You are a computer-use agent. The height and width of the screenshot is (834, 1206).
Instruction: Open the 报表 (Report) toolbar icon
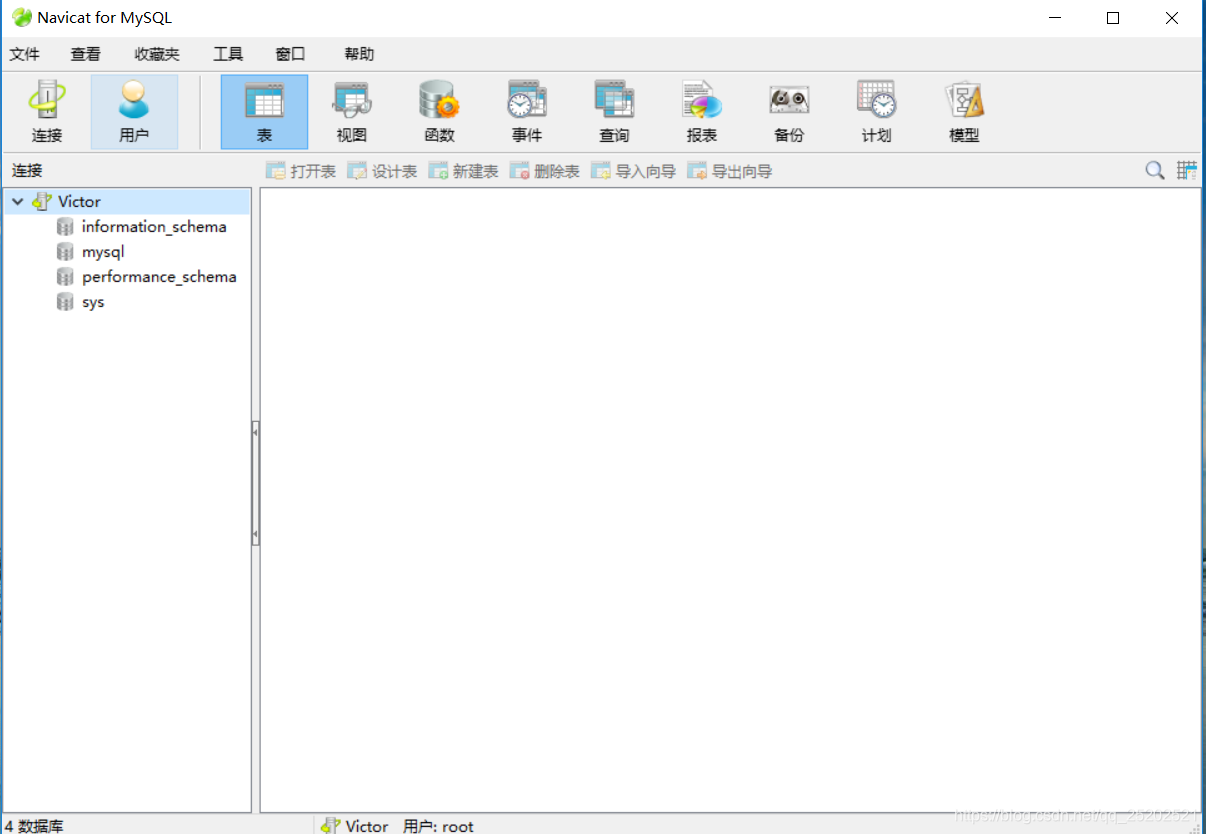[x=701, y=112]
